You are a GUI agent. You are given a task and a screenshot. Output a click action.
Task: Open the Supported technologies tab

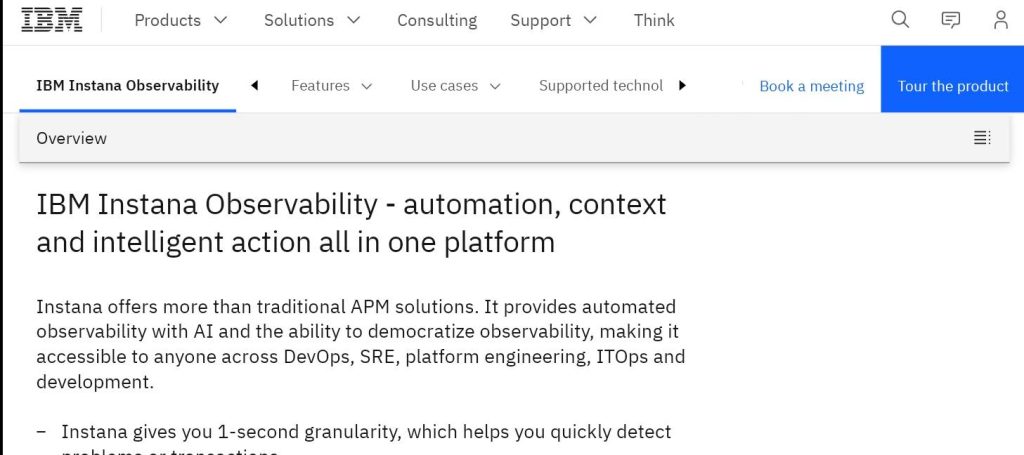(601, 86)
